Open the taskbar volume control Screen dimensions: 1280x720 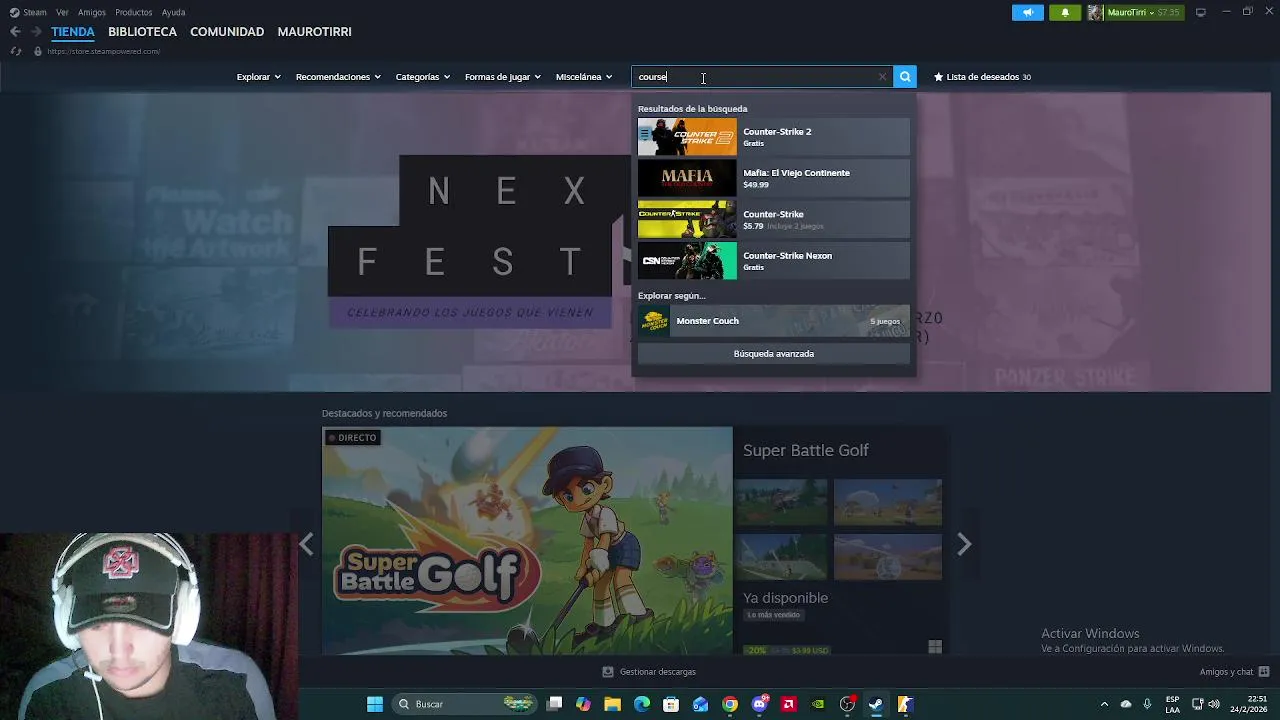(1214, 704)
